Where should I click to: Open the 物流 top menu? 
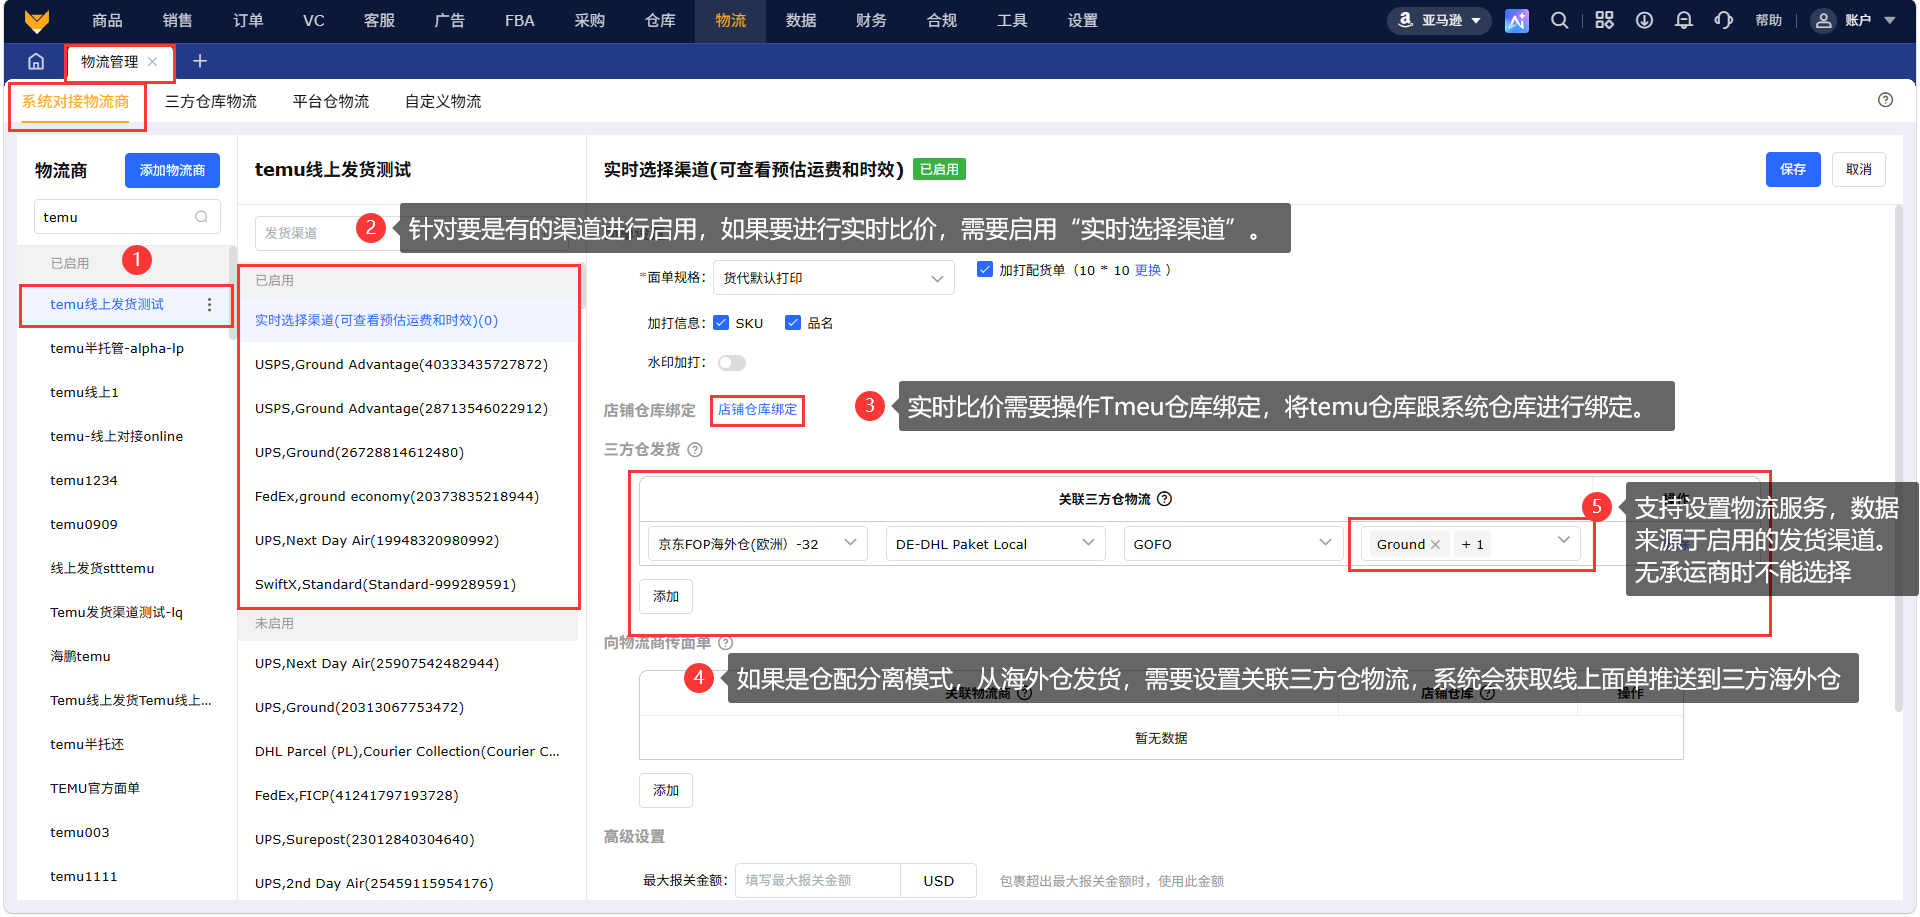click(x=730, y=20)
